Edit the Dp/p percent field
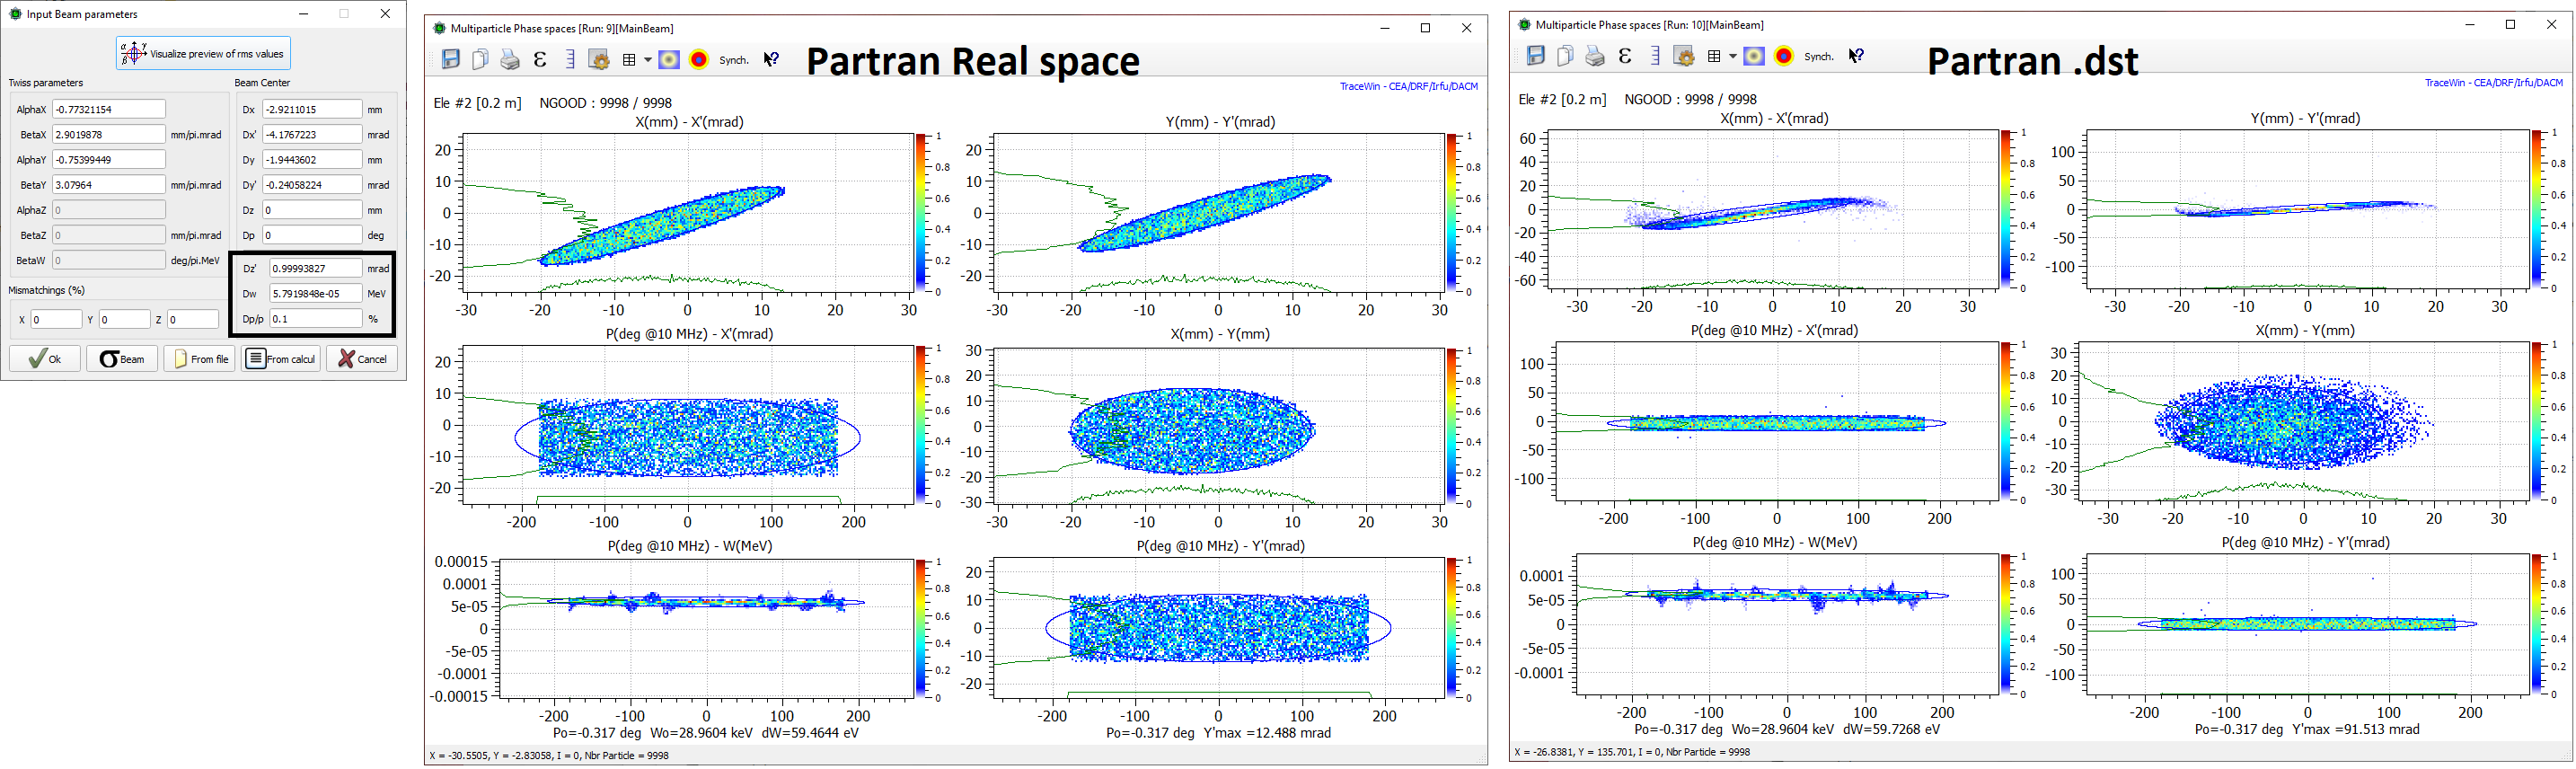Image resolution: width=2576 pixels, height=769 pixels. (x=316, y=319)
